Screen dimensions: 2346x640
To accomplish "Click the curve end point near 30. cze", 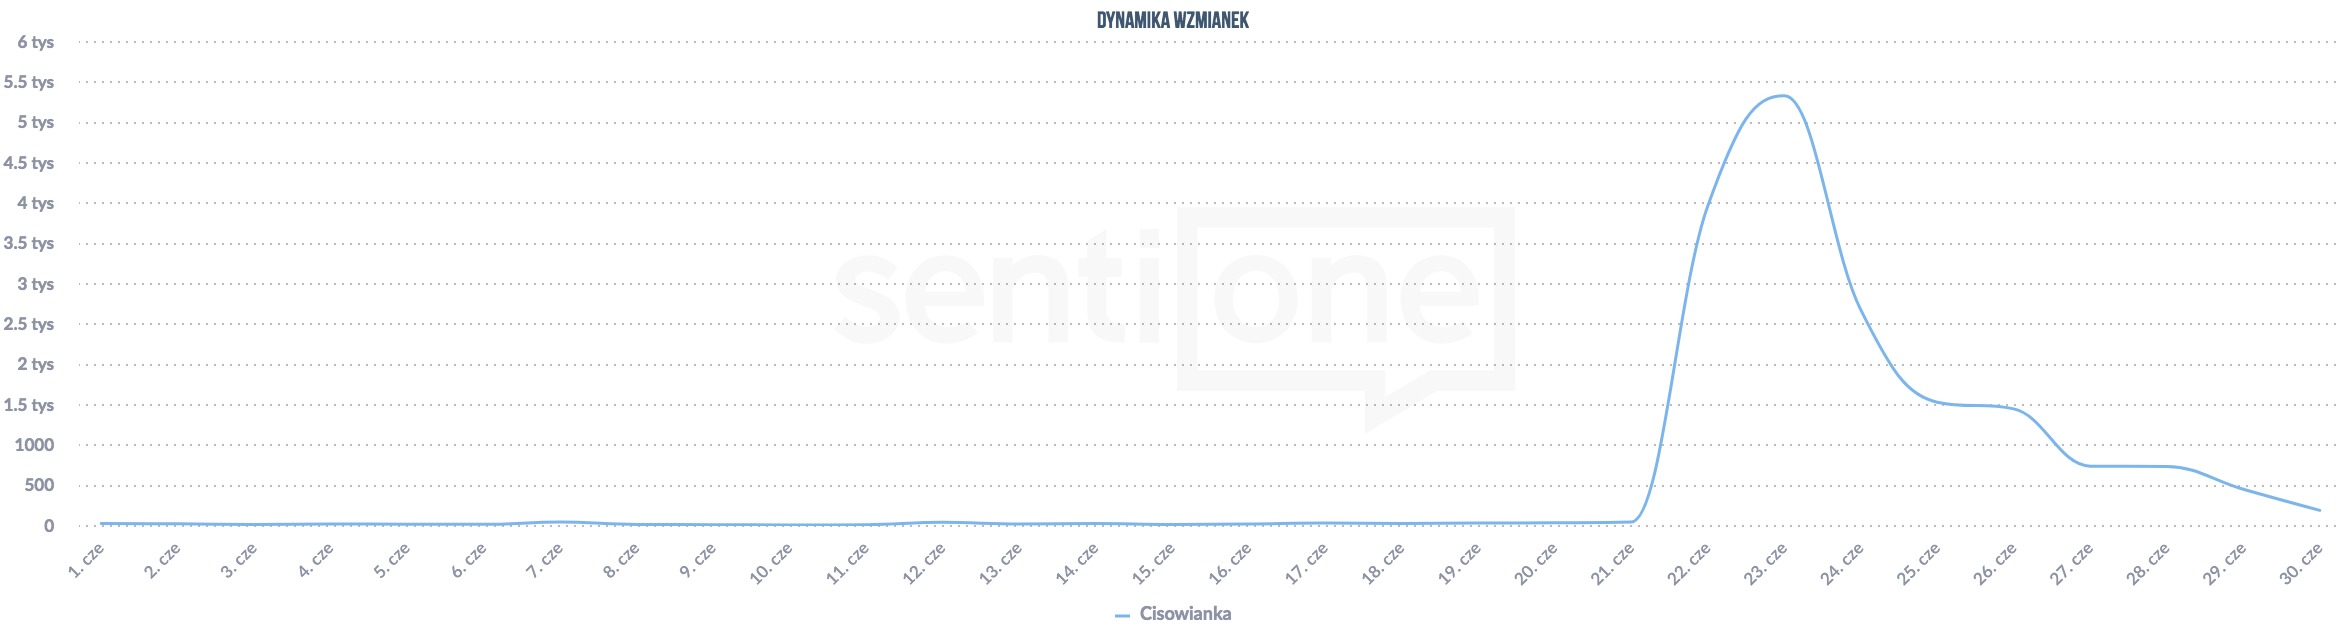I will [2319, 510].
